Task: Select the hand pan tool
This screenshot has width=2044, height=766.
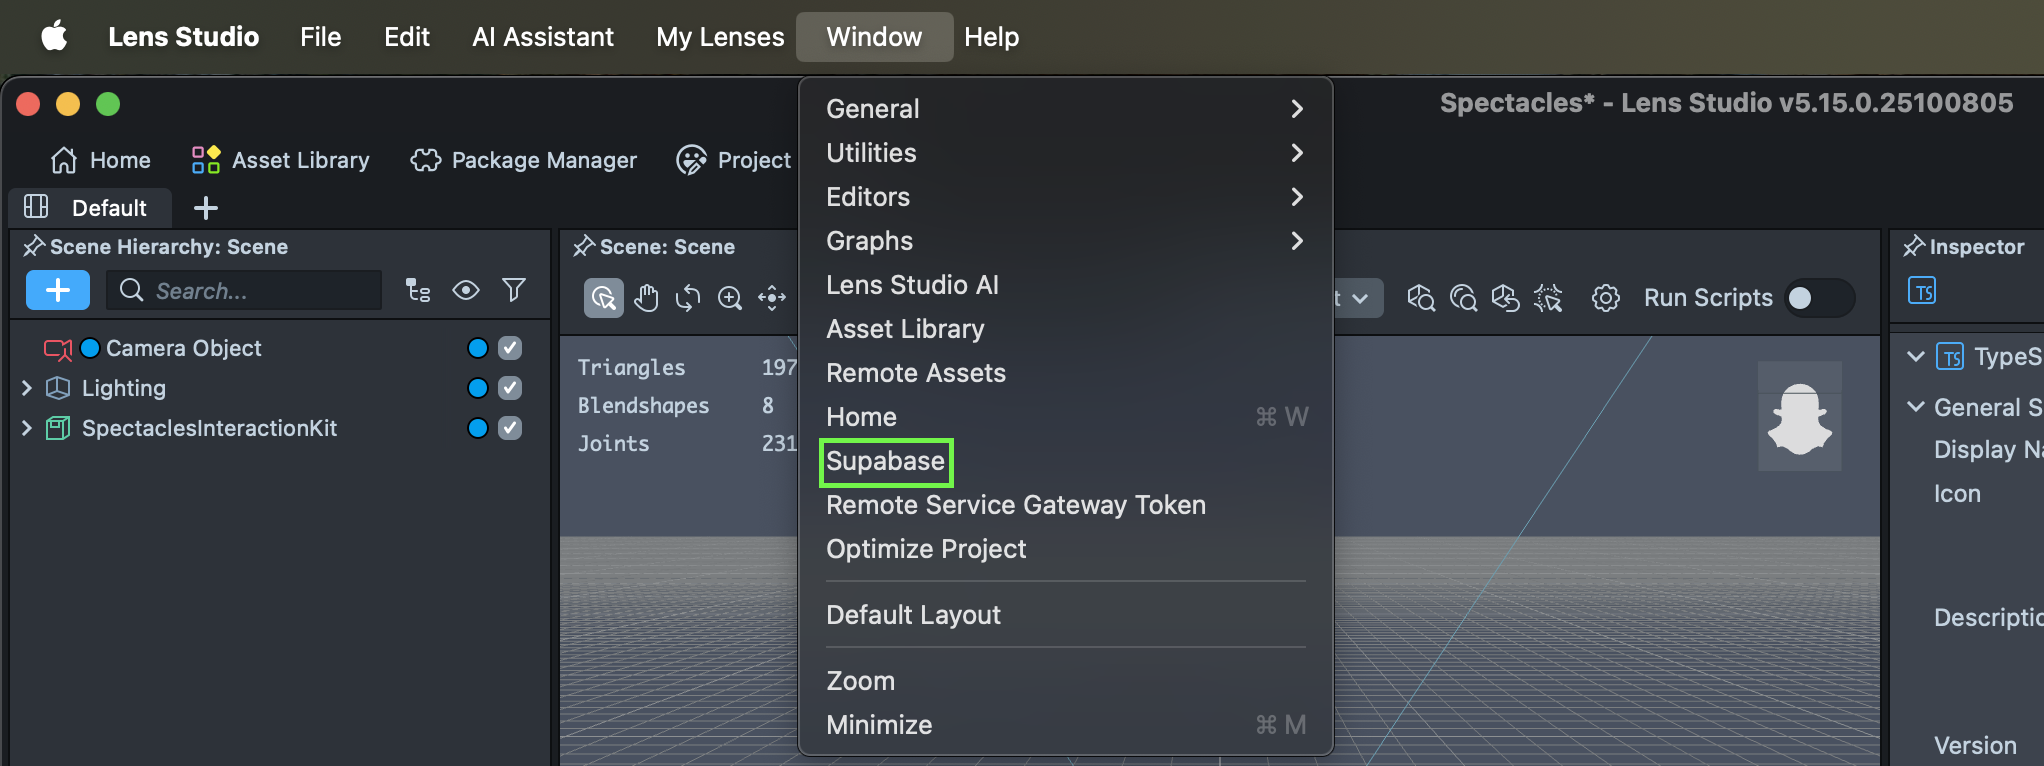Action: (646, 298)
